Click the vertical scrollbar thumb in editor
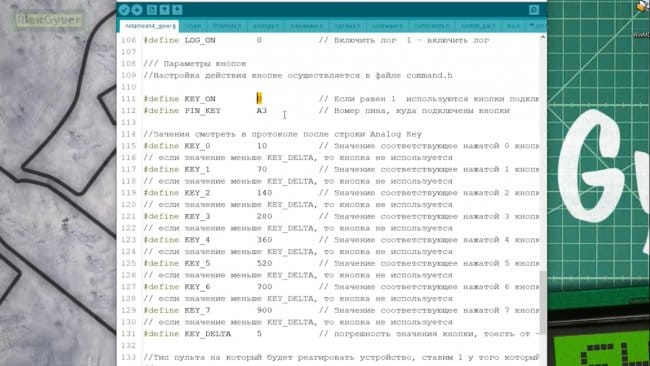This screenshot has width=650, height=366. 543,302
